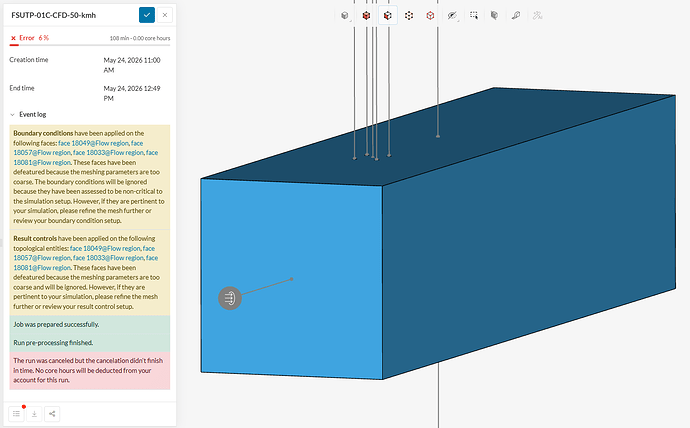The image size is (690, 428).
Task: Activate the select edges tool
Action: 409,16
